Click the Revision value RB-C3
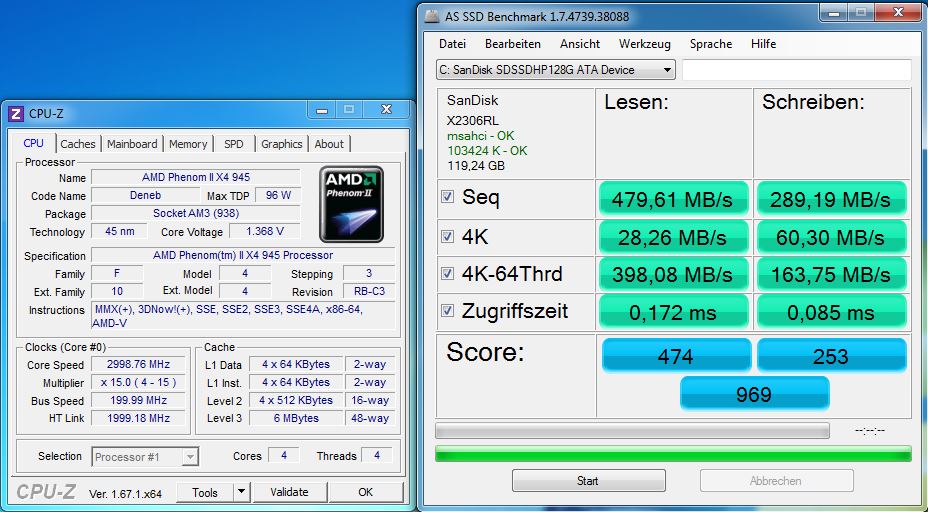The image size is (928, 512). point(369,291)
